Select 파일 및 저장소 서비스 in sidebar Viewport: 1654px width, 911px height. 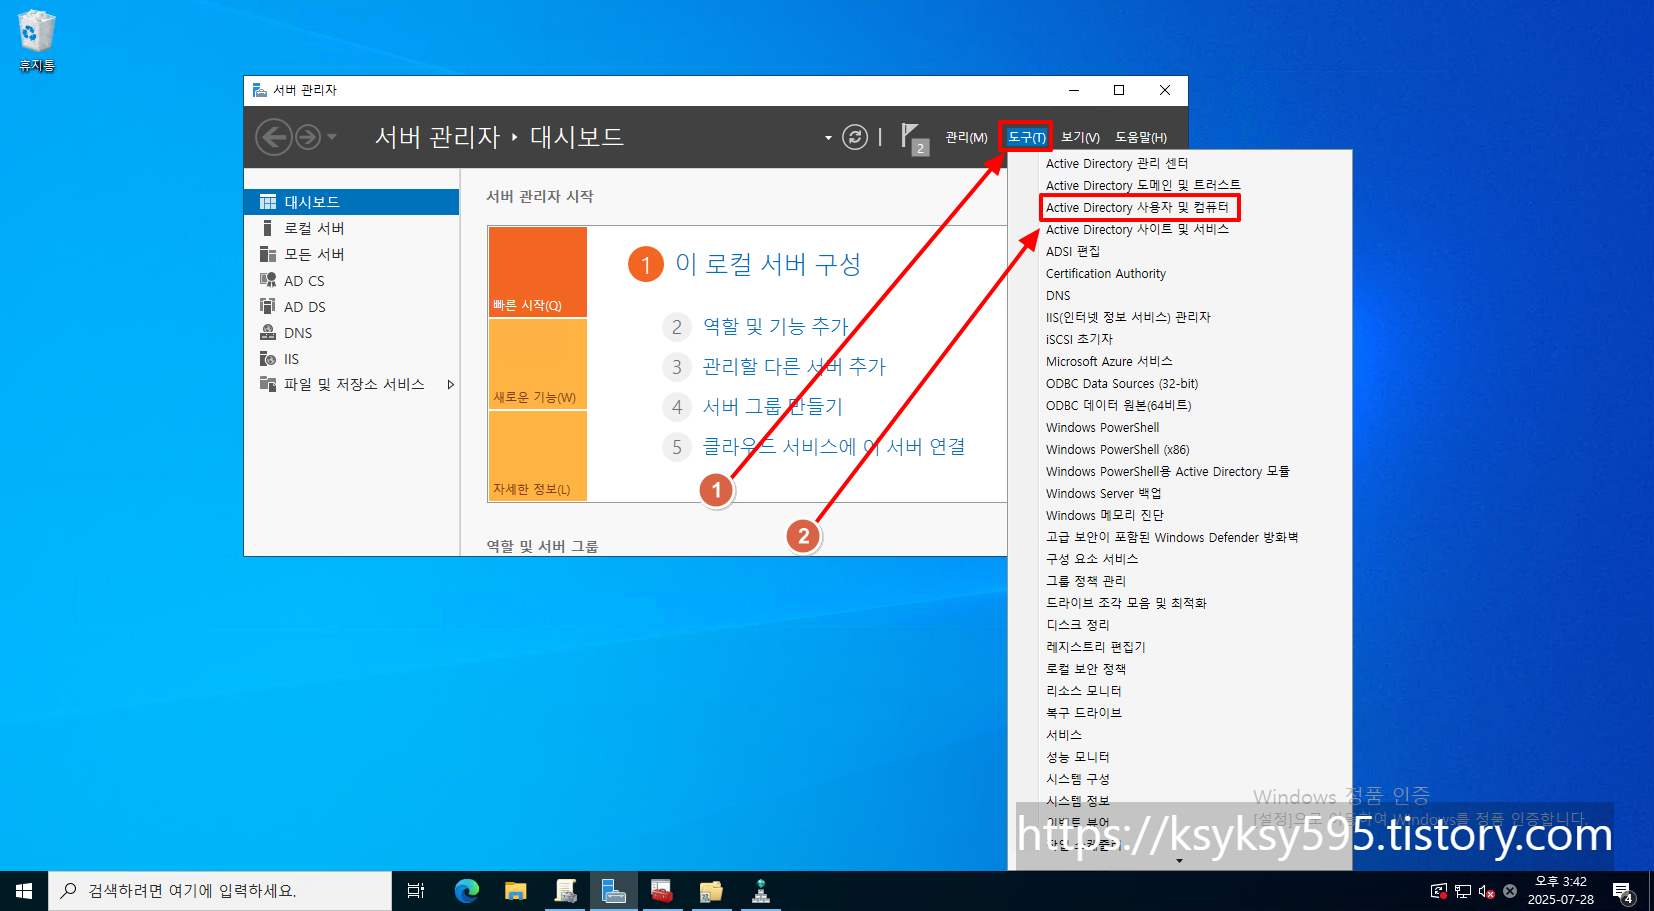click(354, 384)
